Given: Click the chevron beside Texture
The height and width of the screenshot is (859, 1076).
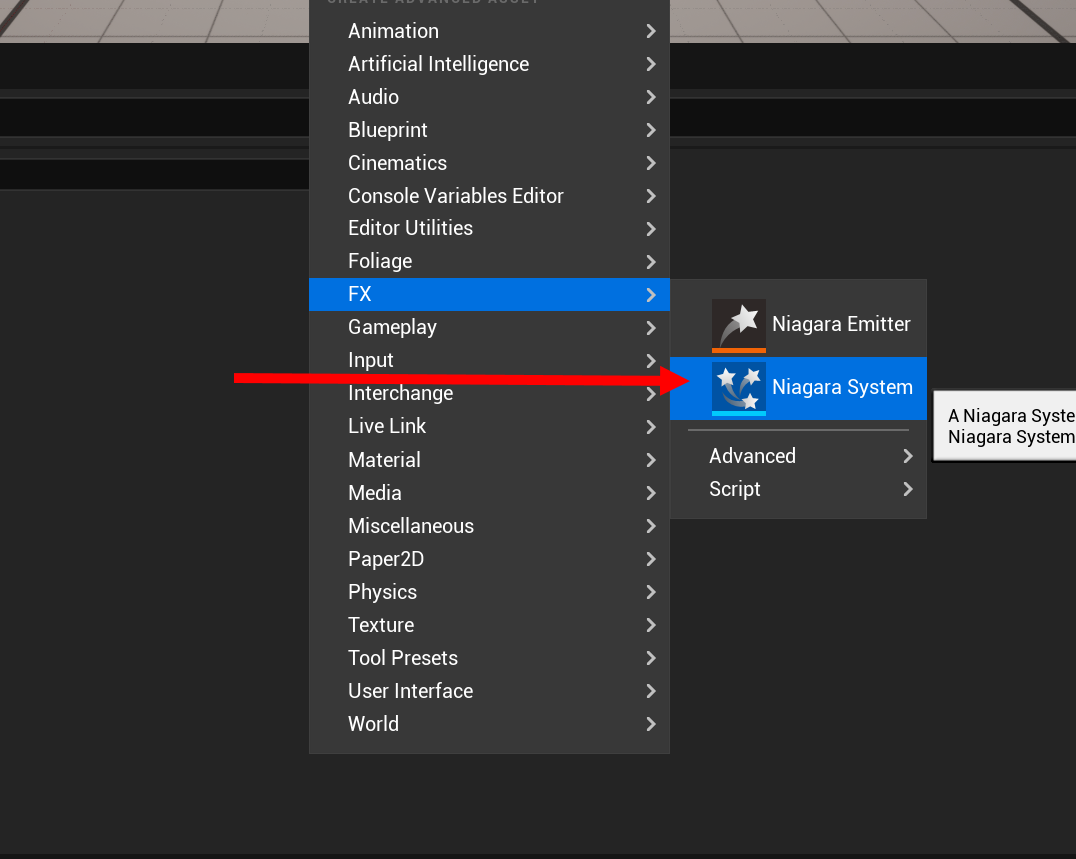Looking at the screenshot, I should 651,624.
